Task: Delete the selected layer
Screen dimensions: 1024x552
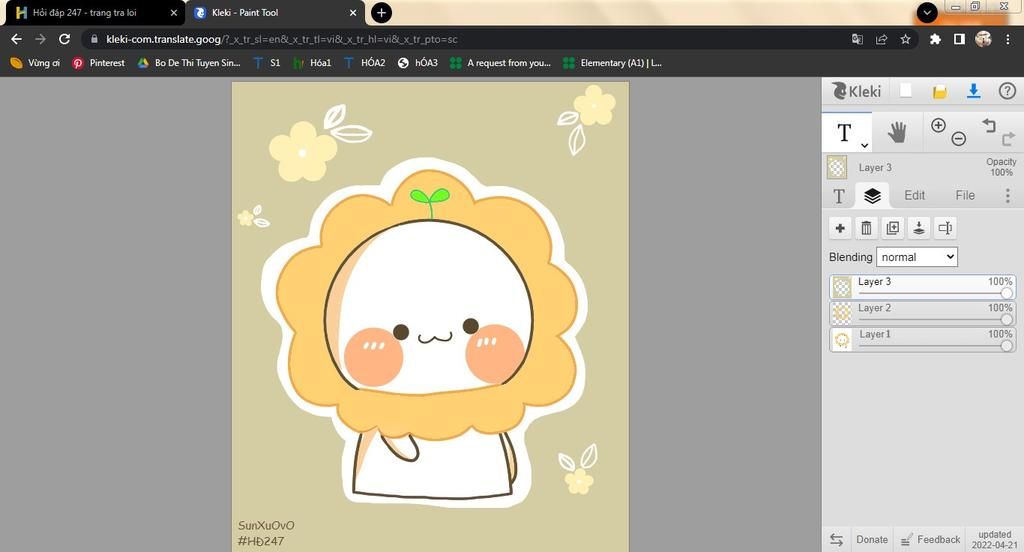Action: click(866, 228)
